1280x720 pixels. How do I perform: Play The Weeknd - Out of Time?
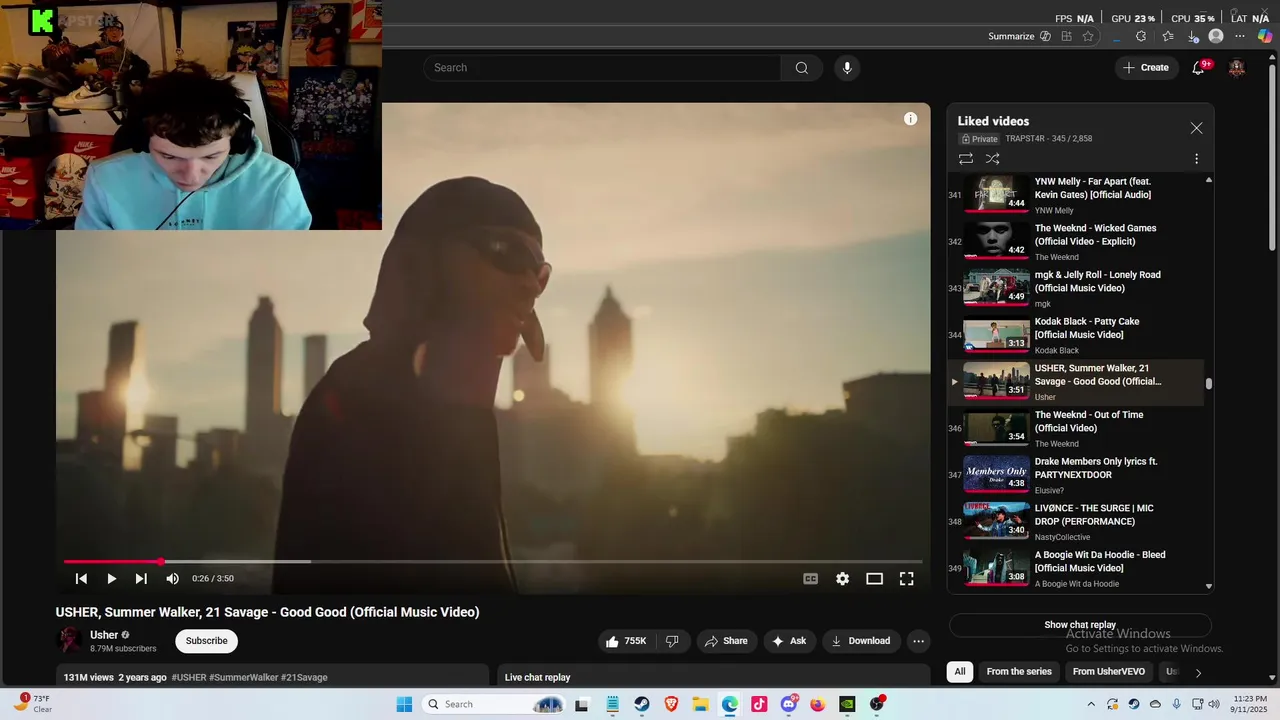1076,429
